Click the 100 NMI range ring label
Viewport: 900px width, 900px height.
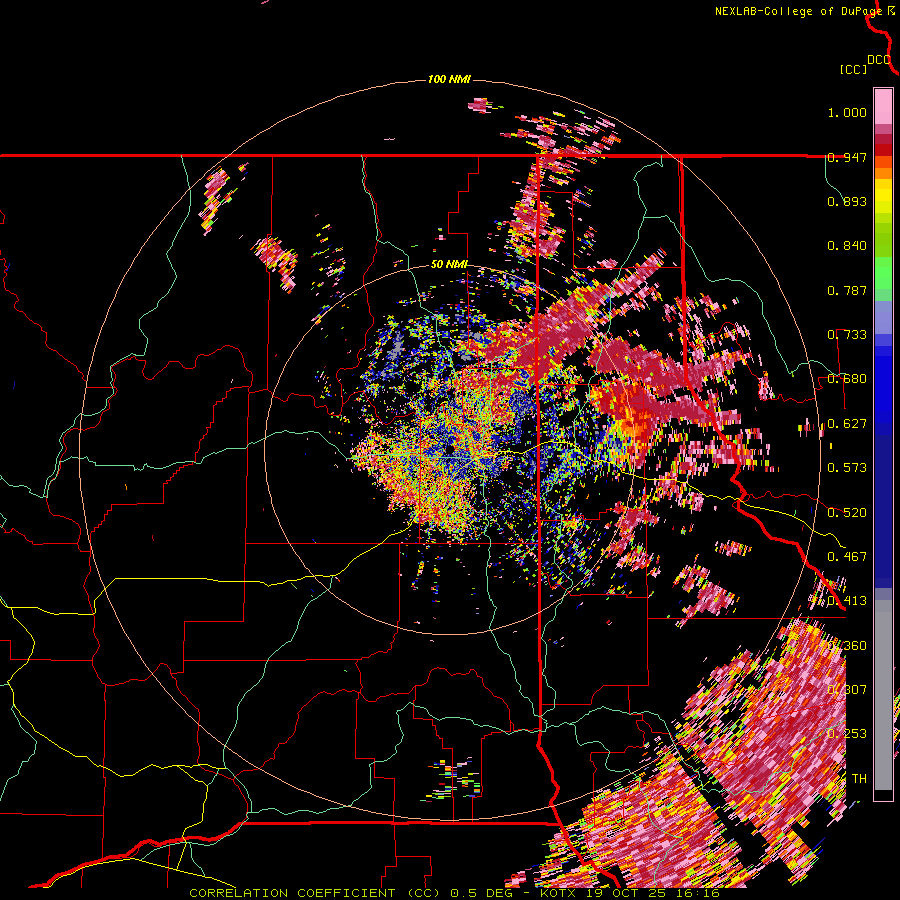pyautogui.click(x=449, y=79)
